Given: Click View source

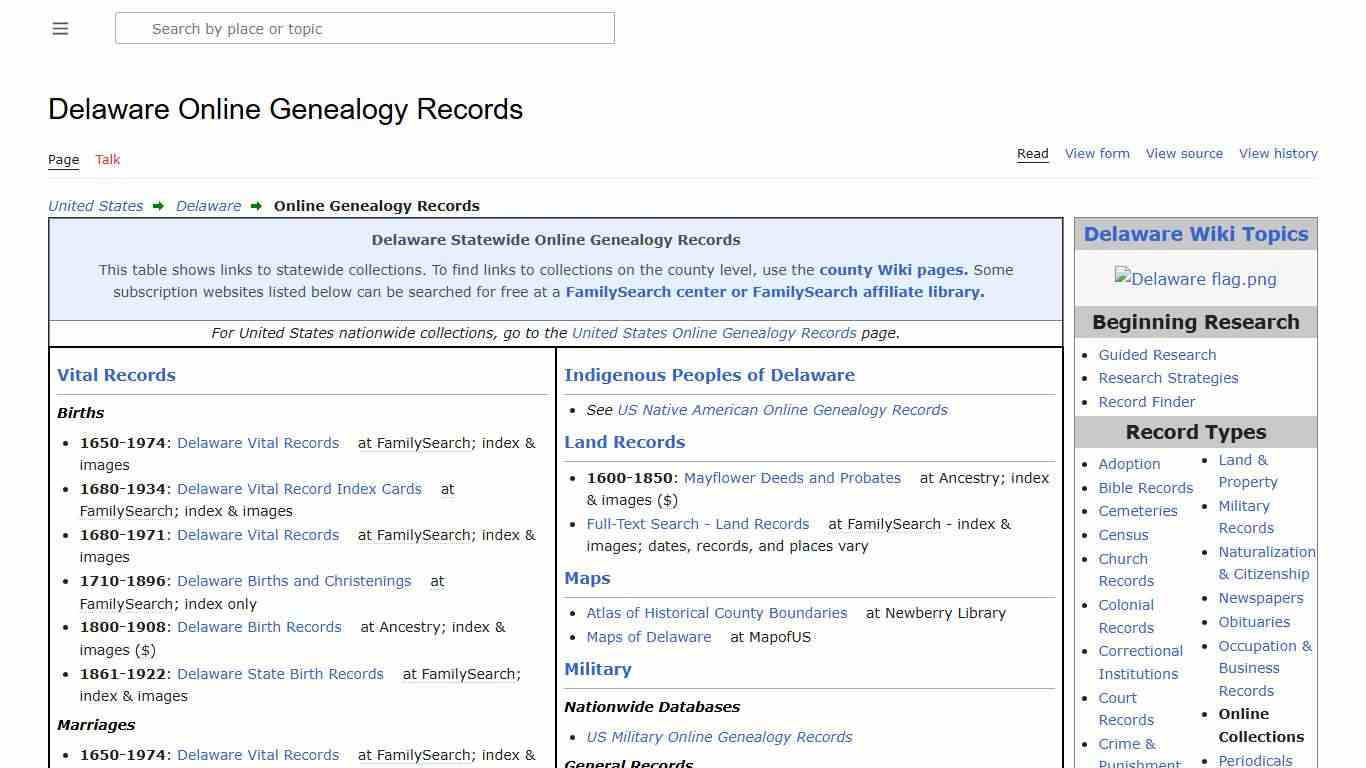Looking at the screenshot, I should point(1184,153).
